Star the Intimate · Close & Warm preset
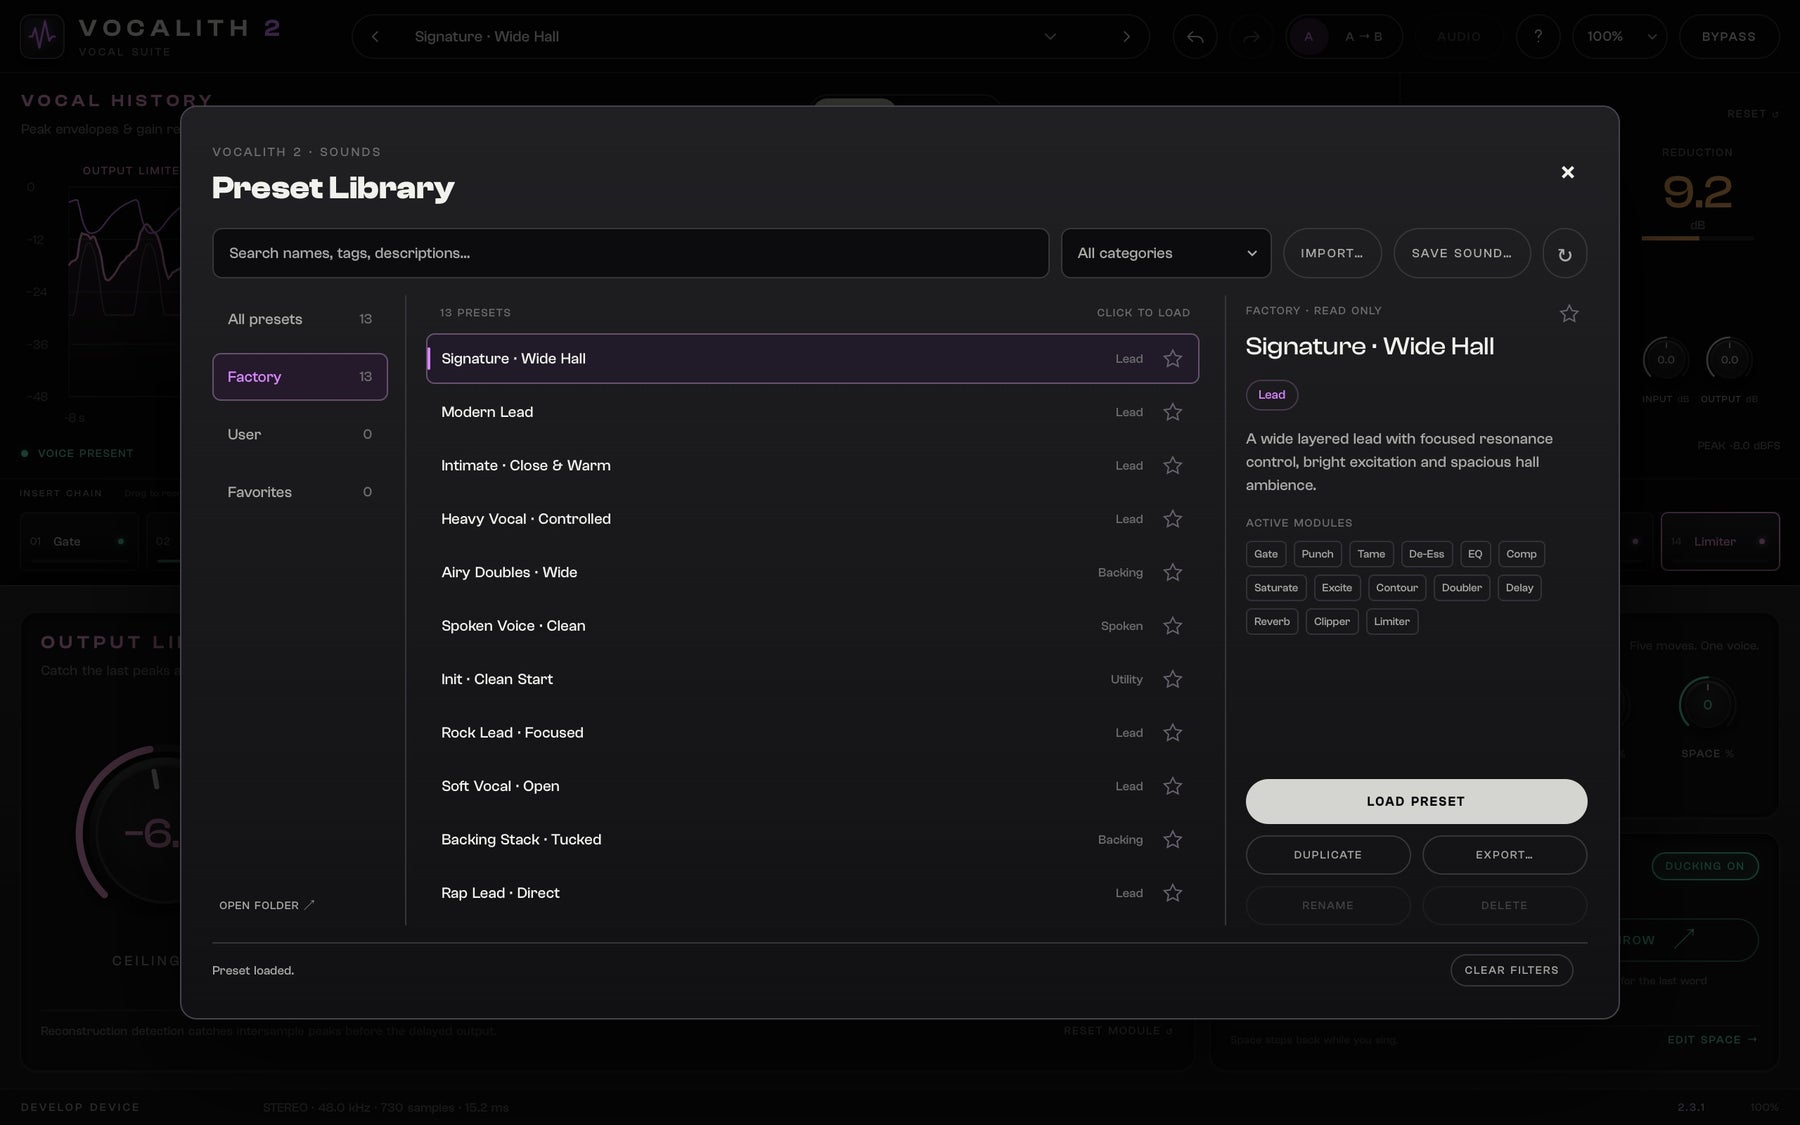Screen dimensions: 1800x1125 1172,466
